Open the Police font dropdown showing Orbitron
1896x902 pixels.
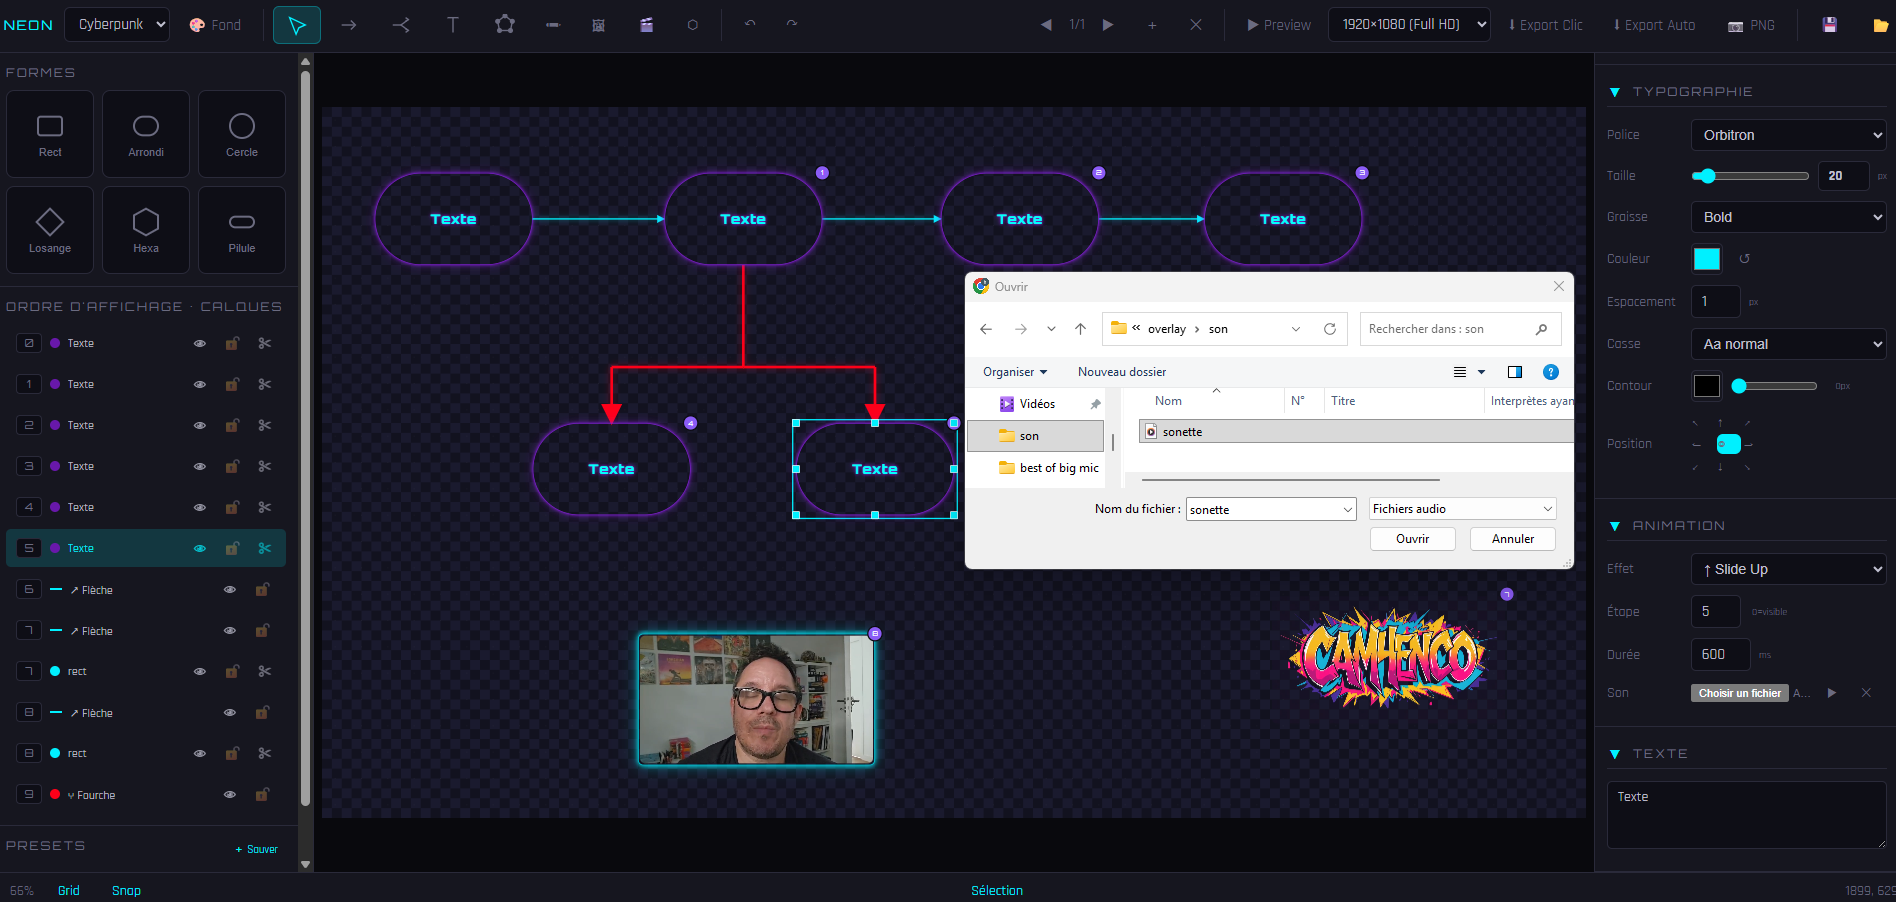pos(1788,135)
